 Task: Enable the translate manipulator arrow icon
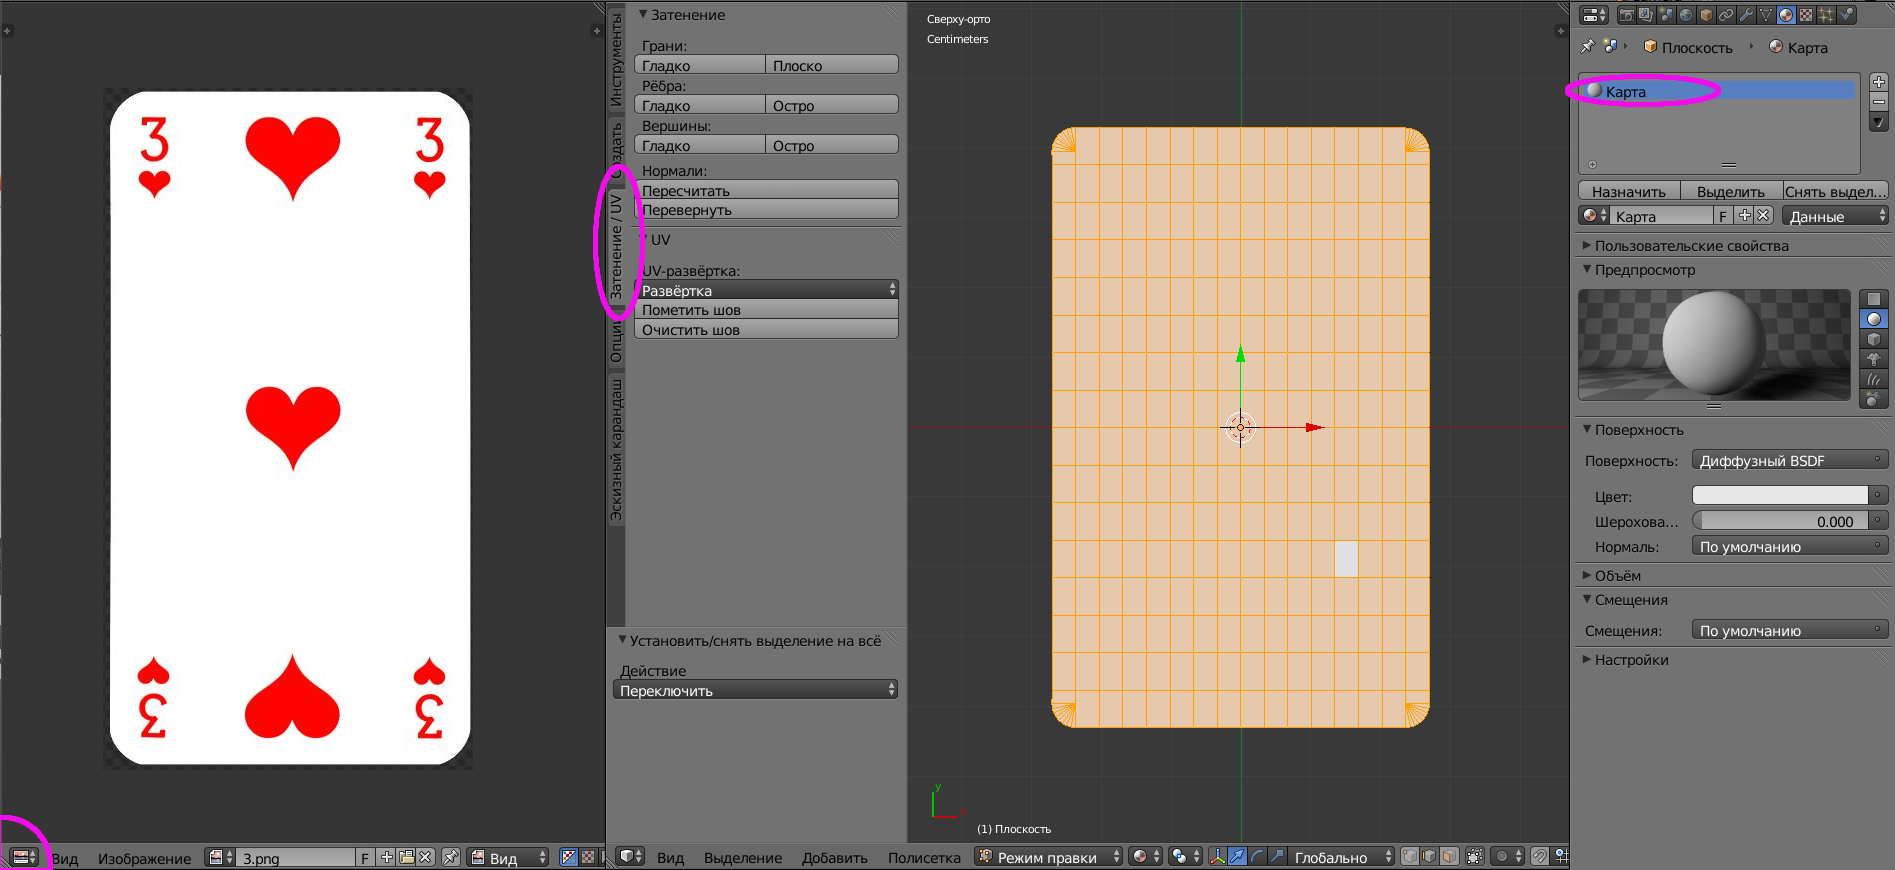[x=1238, y=857]
